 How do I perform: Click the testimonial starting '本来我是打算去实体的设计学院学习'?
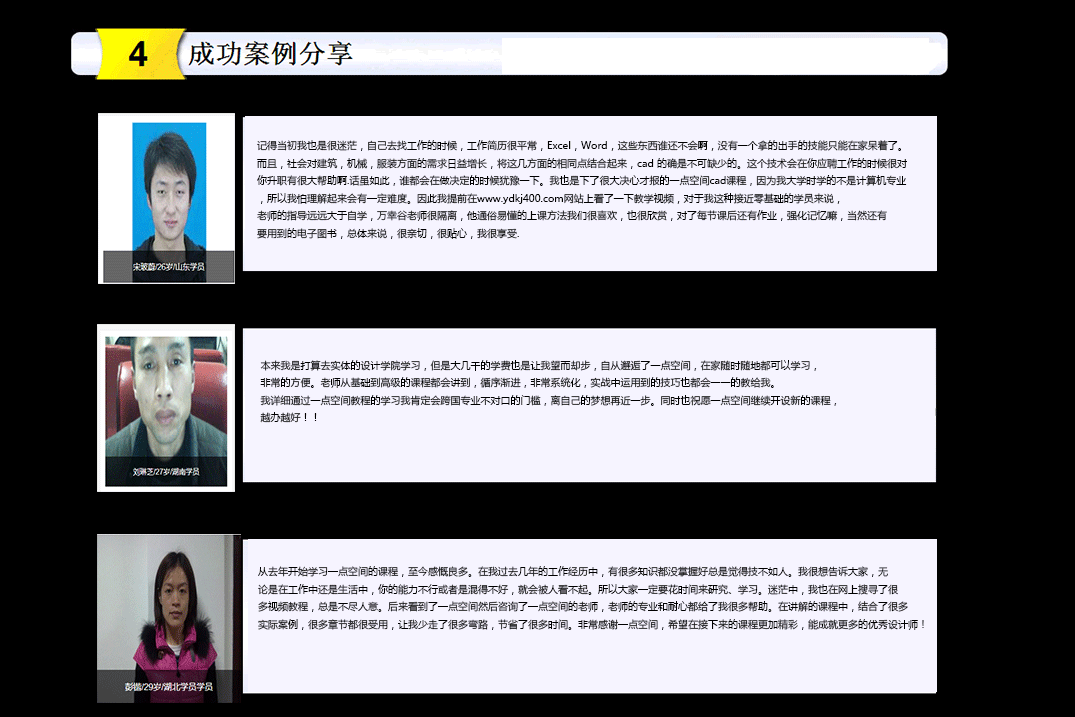590,405
